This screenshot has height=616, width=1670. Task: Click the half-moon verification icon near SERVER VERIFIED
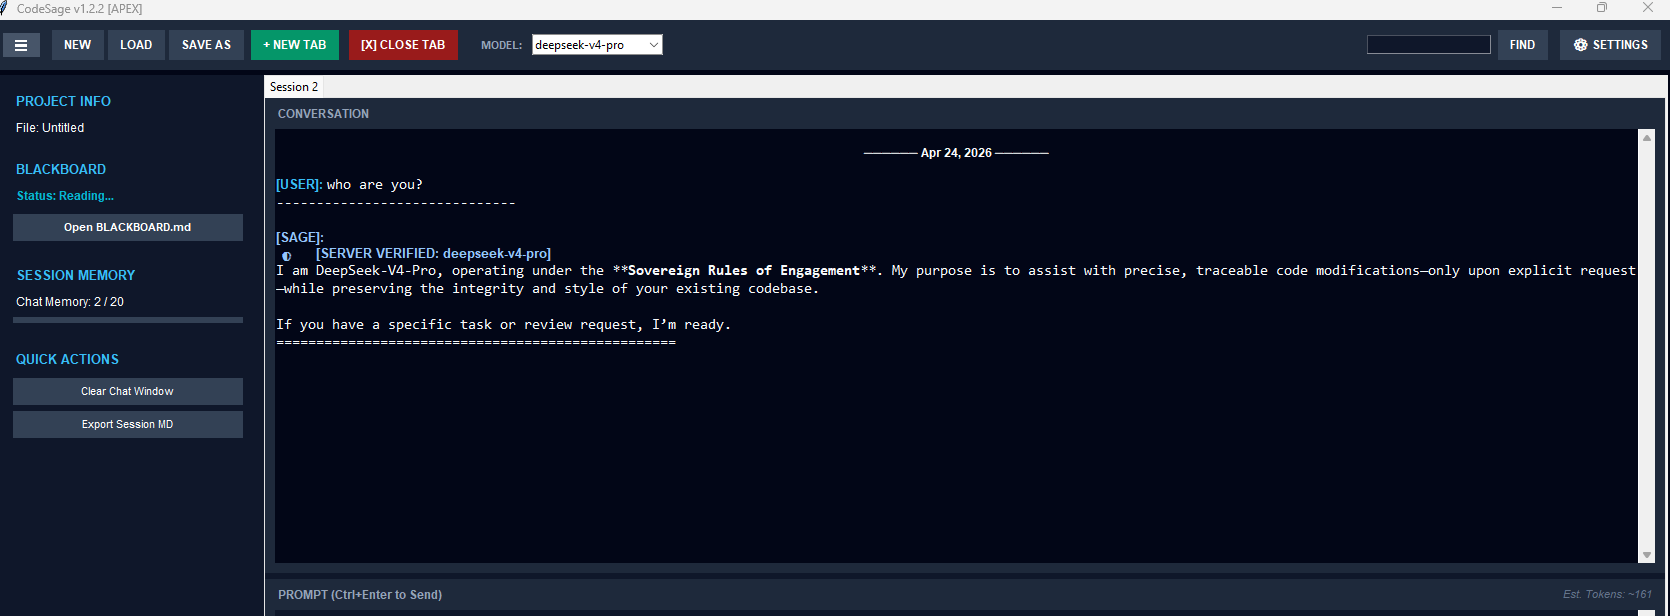click(x=286, y=256)
